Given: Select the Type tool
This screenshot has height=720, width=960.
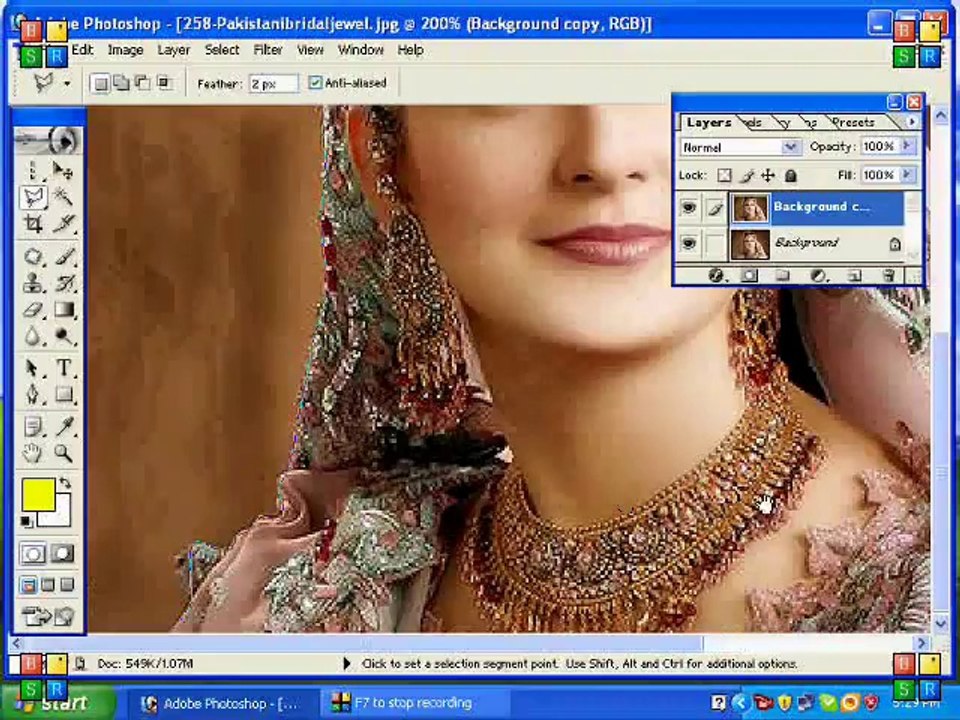Looking at the screenshot, I should (x=64, y=368).
